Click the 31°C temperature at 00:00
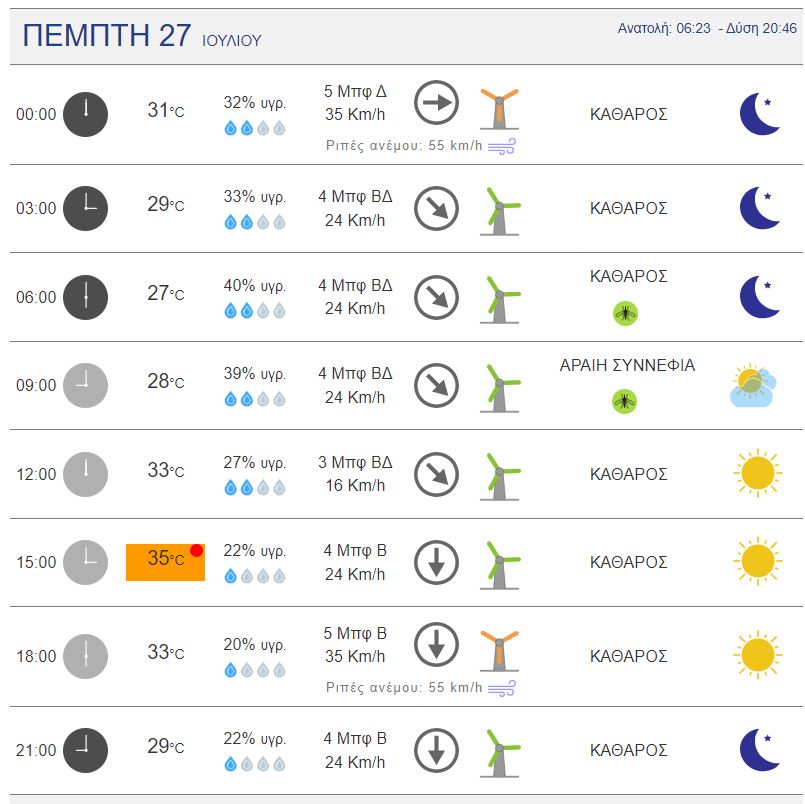Viewport: 805px width, 804px height. pyautogui.click(x=165, y=111)
